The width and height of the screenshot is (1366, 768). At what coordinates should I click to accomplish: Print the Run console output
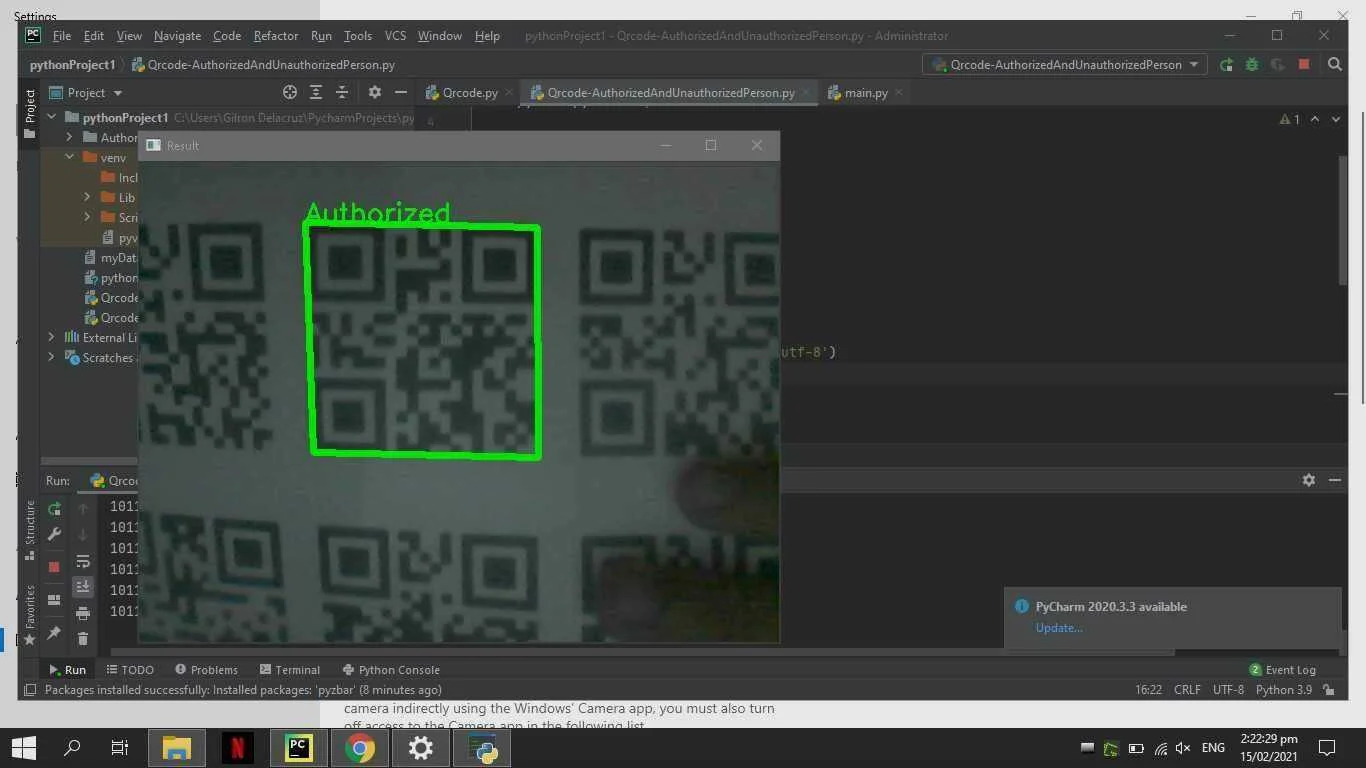click(83, 613)
